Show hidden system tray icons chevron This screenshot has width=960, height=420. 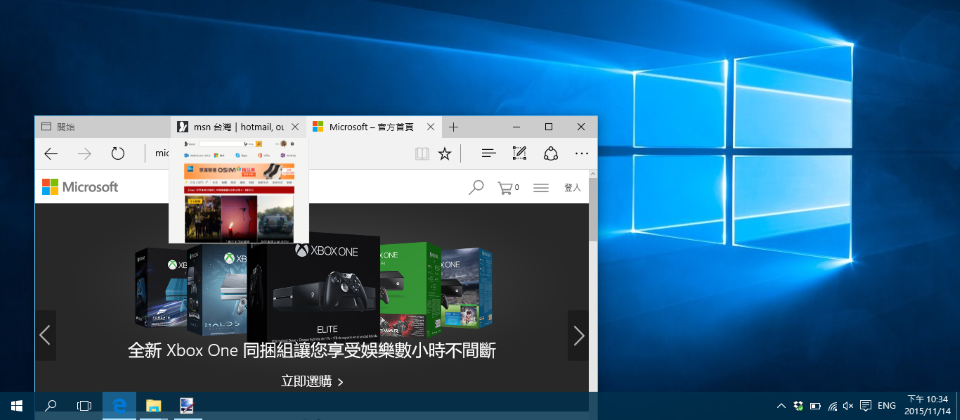[x=781, y=406]
